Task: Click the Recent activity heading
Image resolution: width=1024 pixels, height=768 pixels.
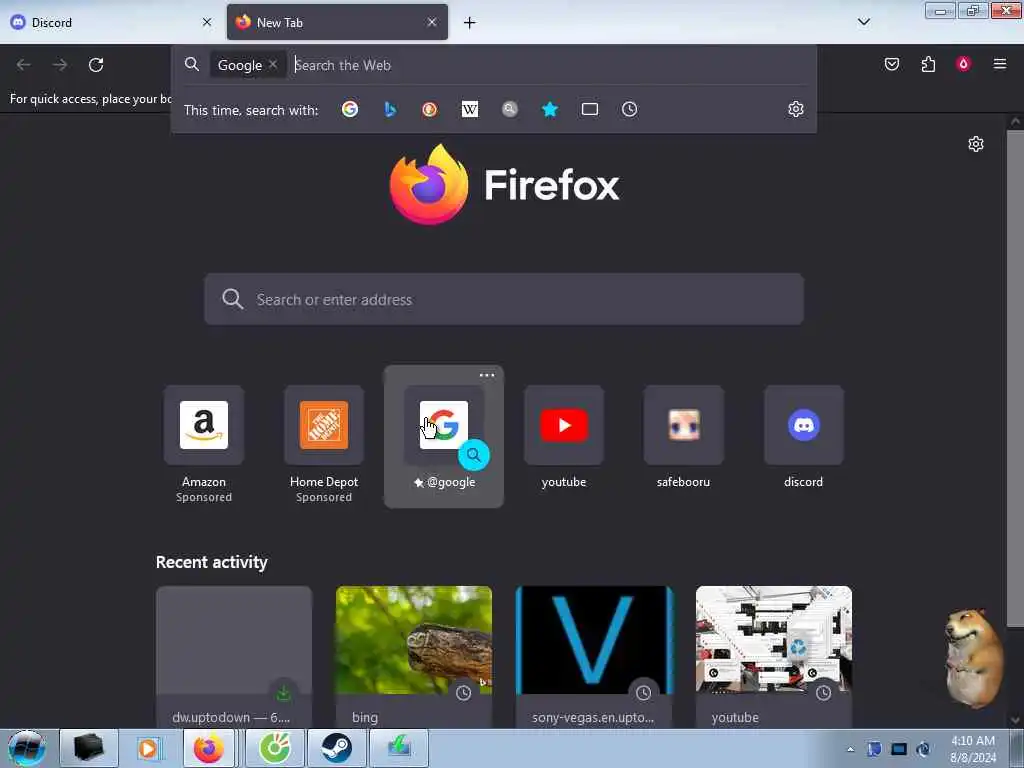Action: [212, 562]
